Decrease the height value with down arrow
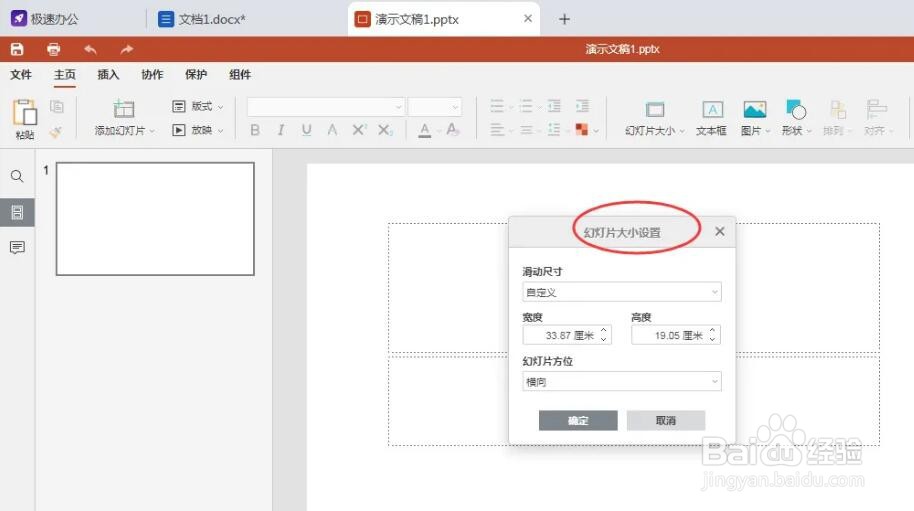914x511 pixels. pyautogui.click(x=712, y=339)
